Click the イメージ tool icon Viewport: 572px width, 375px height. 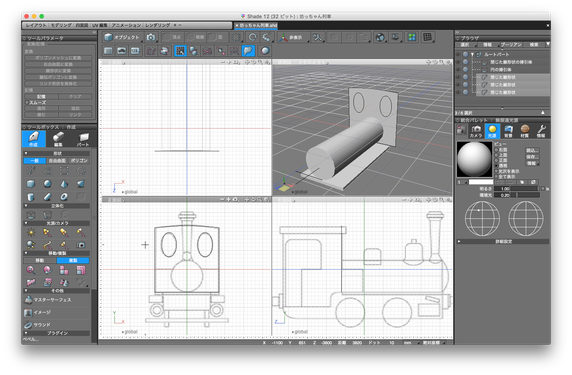[x=28, y=313]
